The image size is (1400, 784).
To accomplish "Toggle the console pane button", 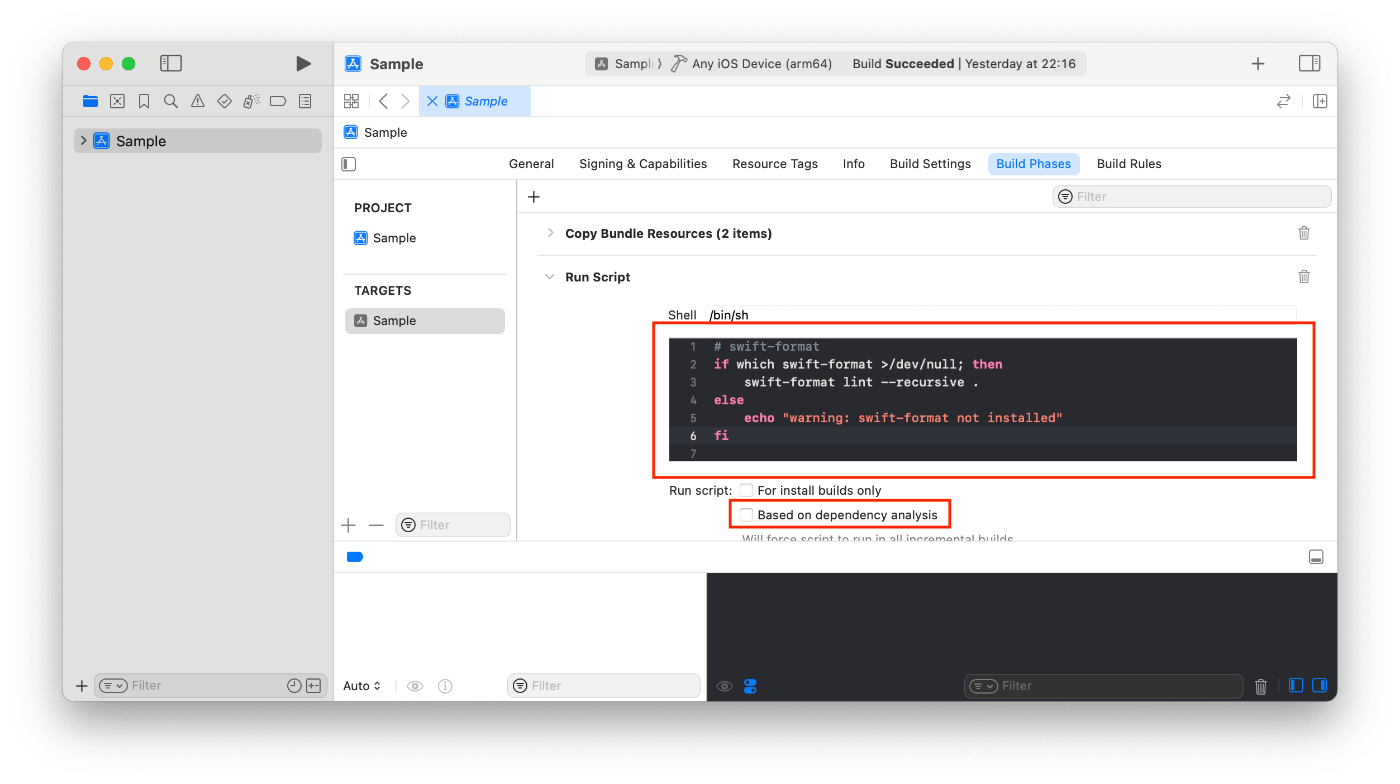I will [x=1319, y=686].
